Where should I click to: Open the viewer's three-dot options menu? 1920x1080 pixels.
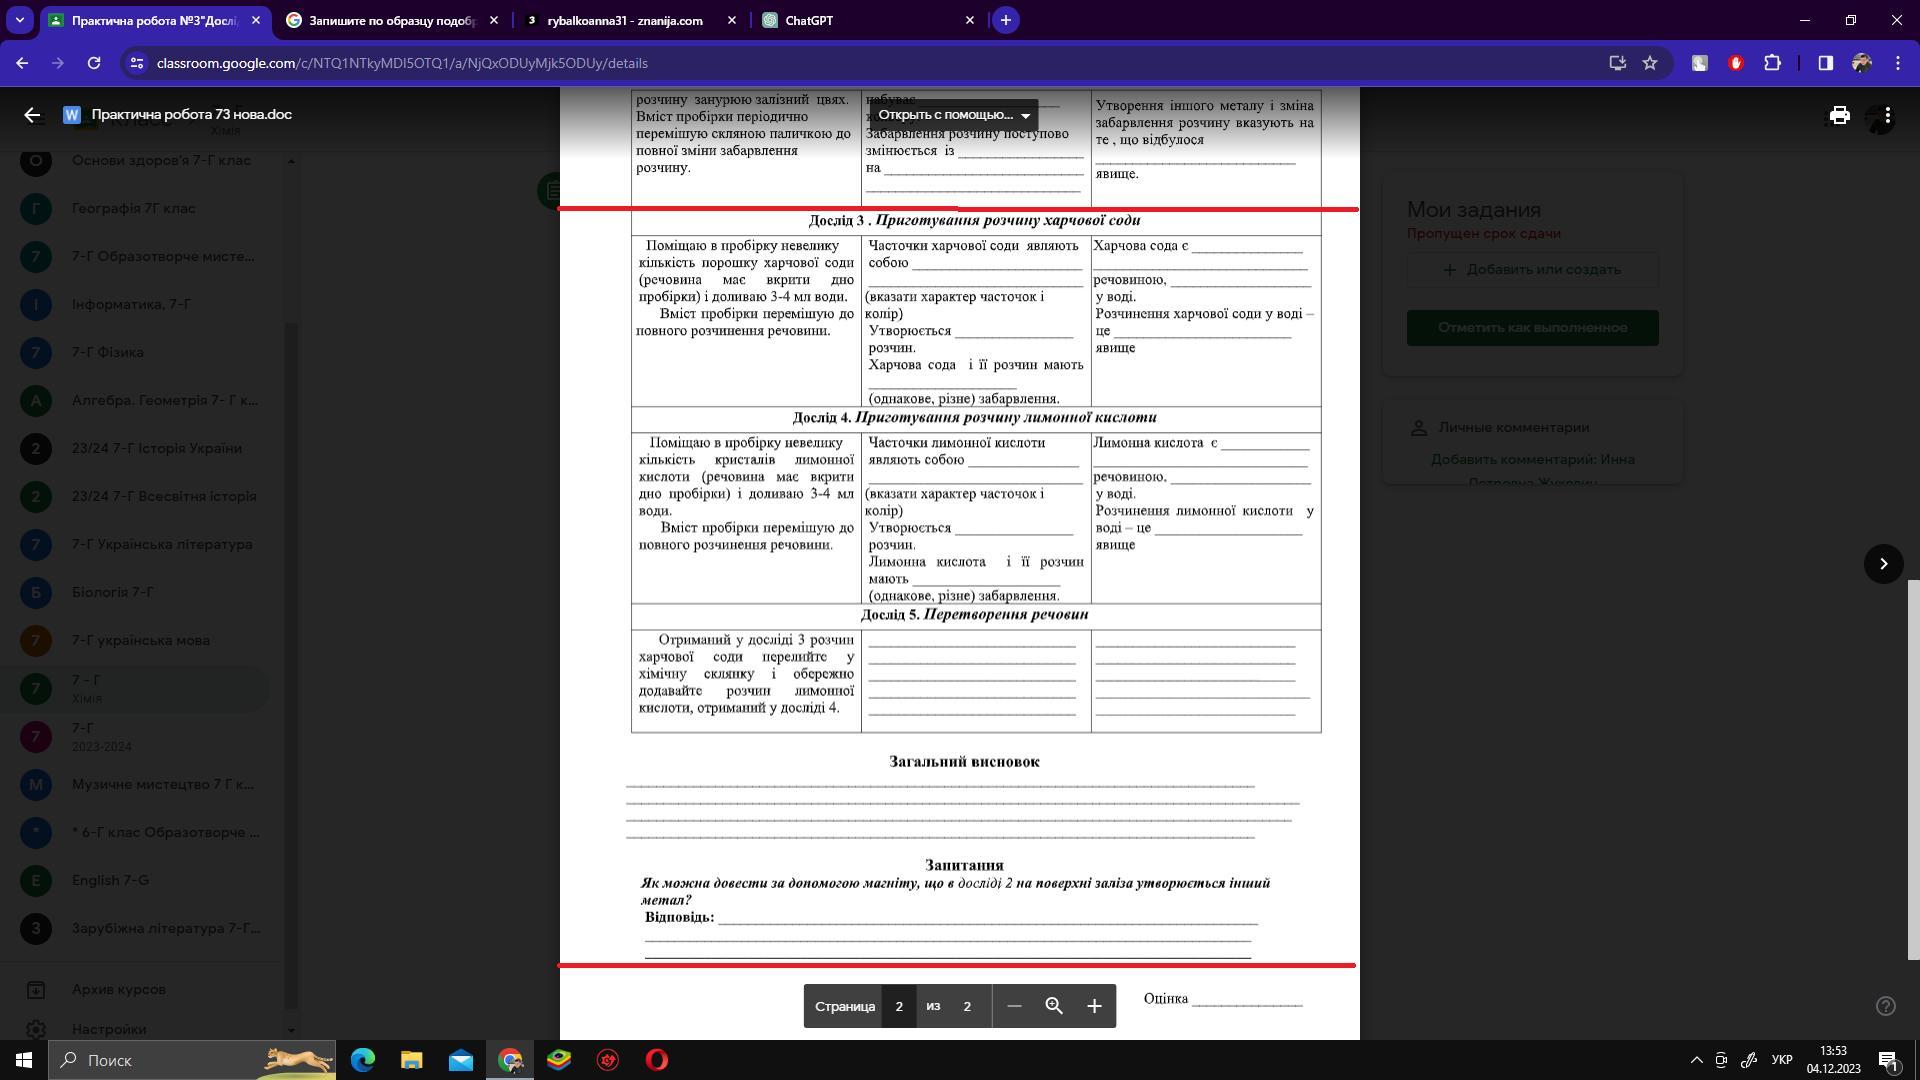click(1887, 115)
